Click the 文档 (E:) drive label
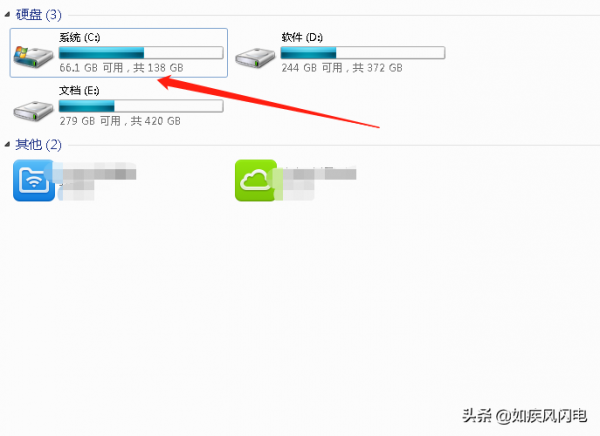Image resolution: width=600 pixels, height=436 pixels. tap(79, 90)
